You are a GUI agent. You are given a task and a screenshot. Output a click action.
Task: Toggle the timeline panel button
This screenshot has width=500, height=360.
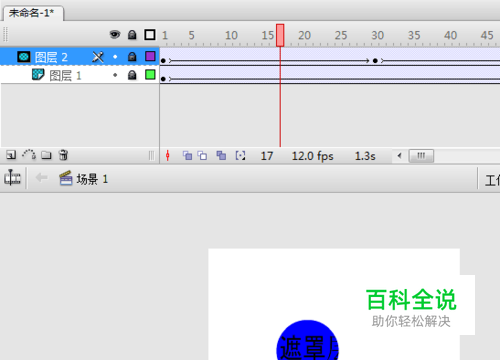(12, 178)
